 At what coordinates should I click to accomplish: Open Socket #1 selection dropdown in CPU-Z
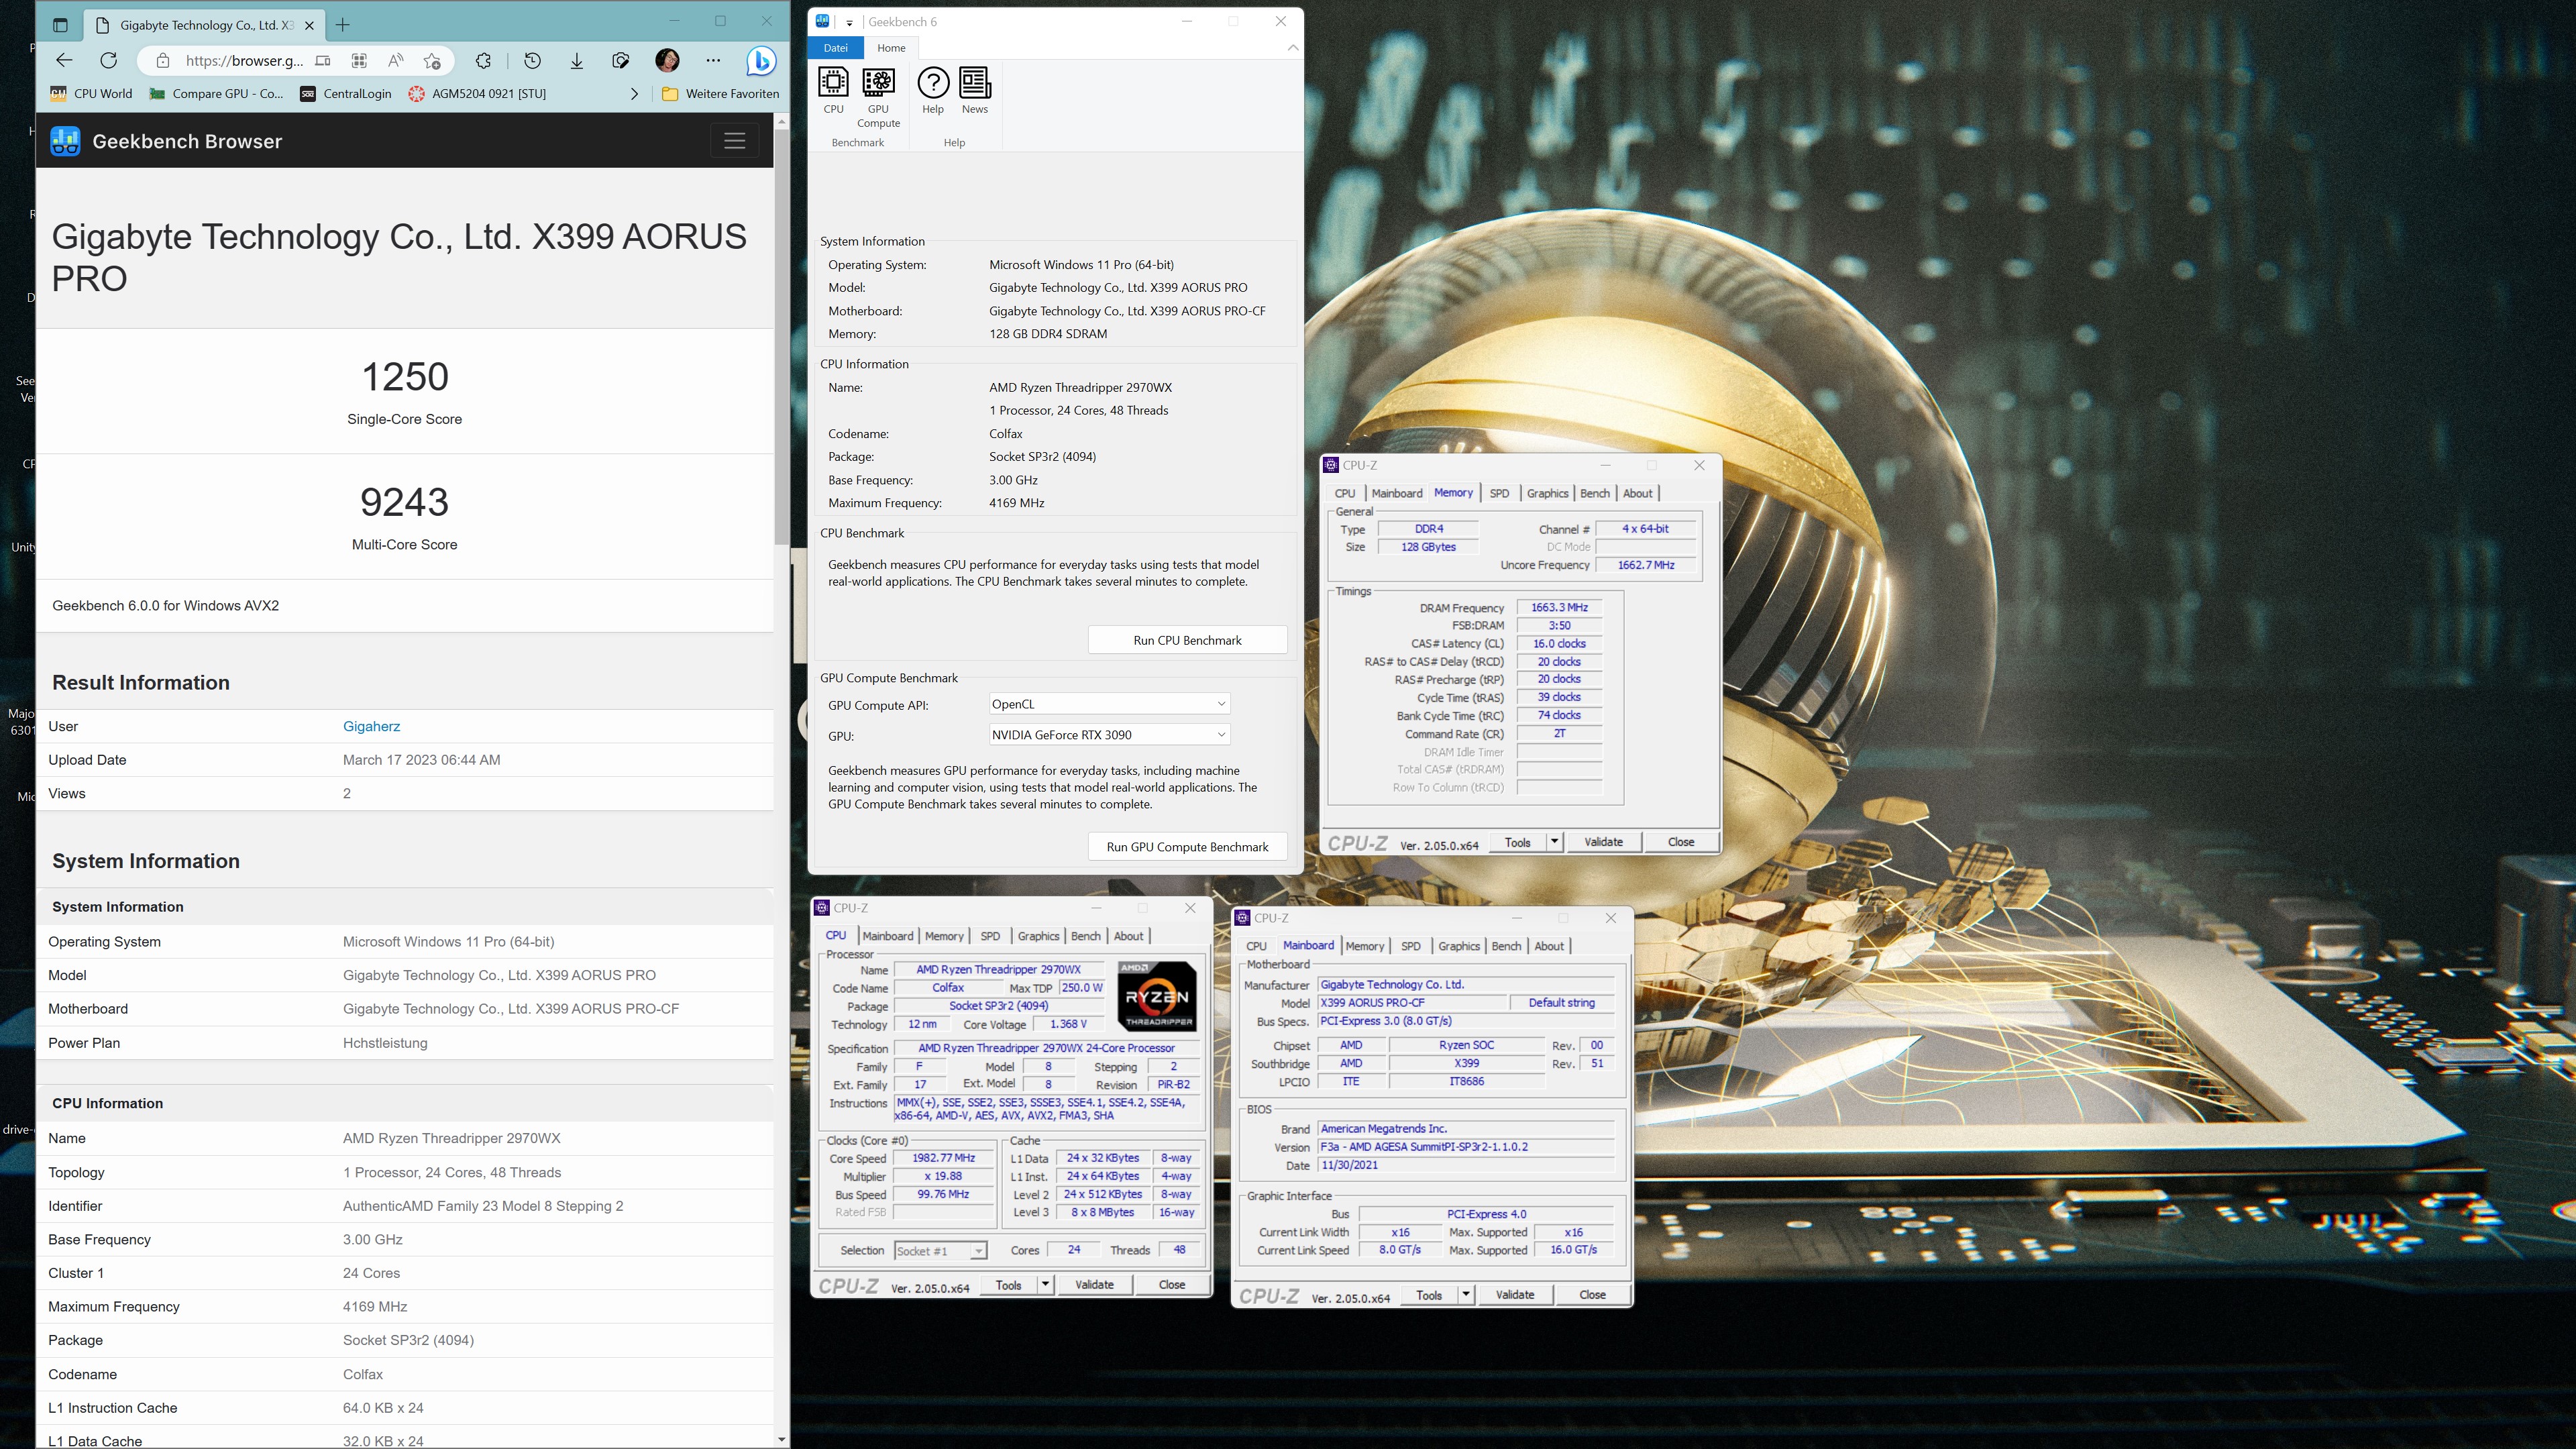pyautogui.click(x=940, y=1250)
